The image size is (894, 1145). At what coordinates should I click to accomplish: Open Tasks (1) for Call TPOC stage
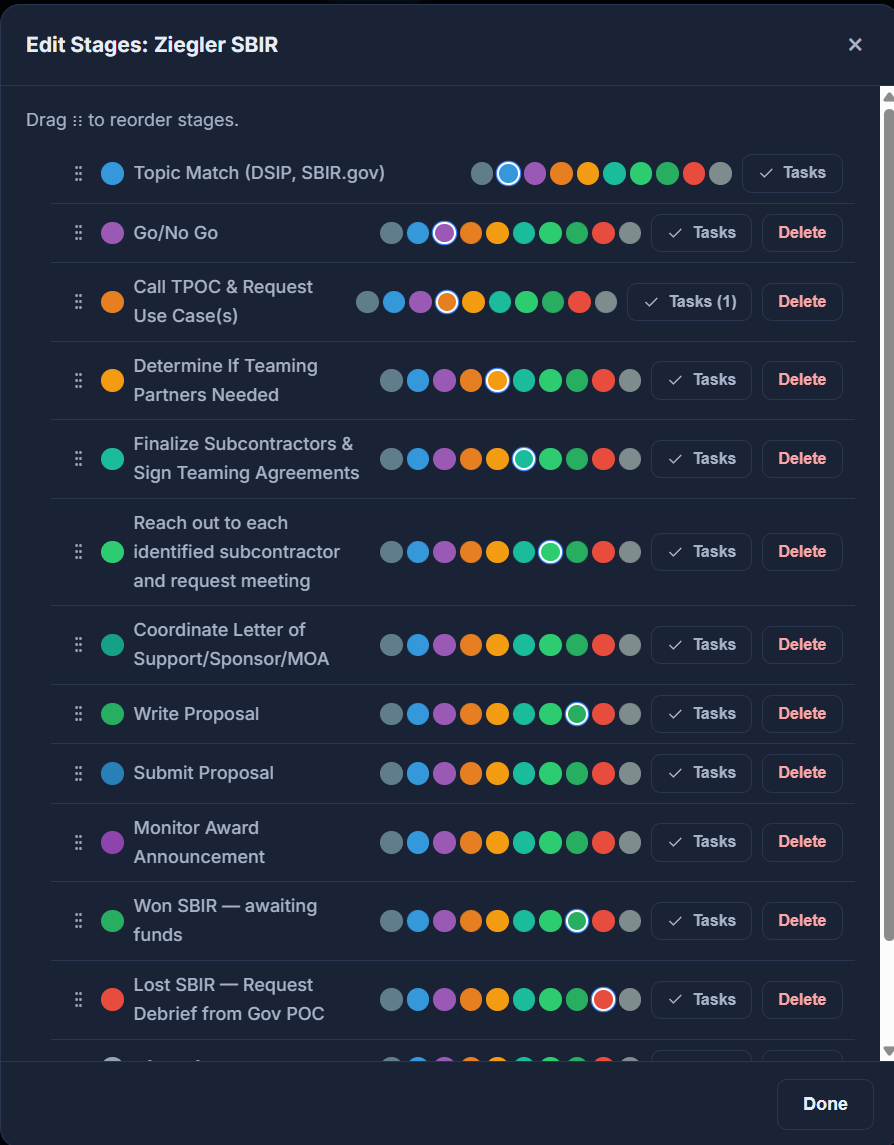click(x=689, y=302)
